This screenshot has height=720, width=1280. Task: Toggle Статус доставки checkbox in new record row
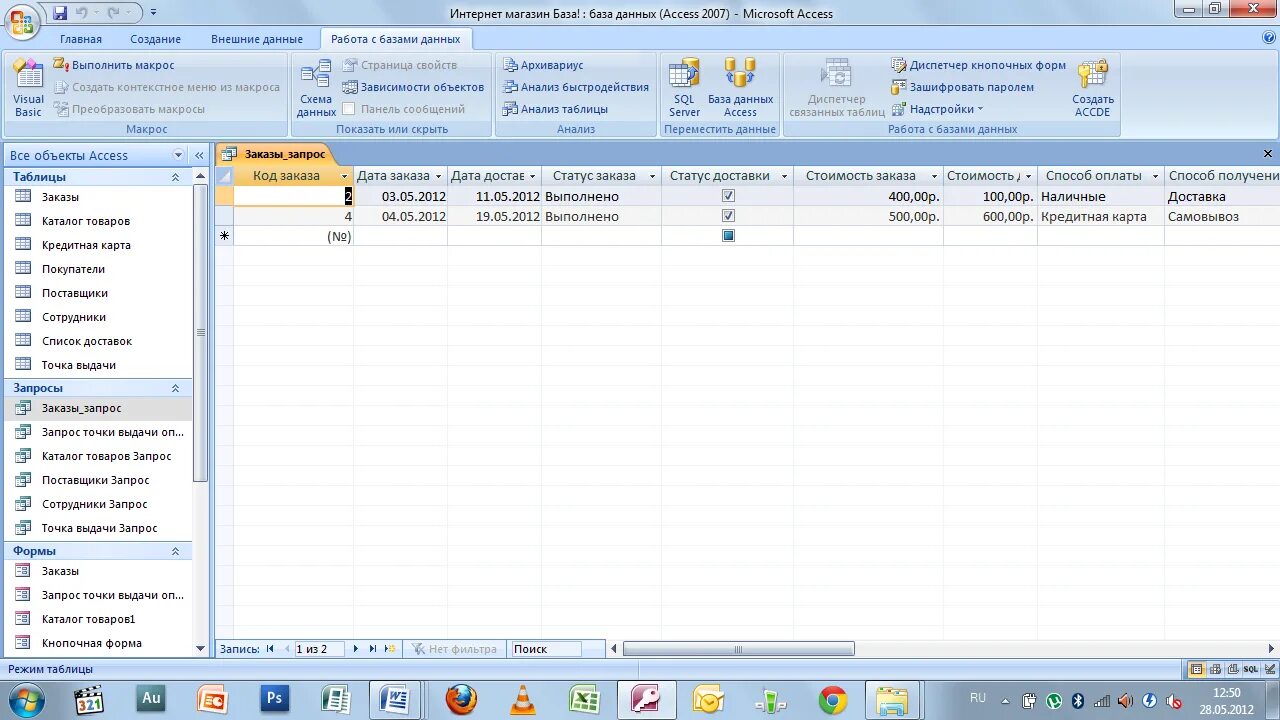click(728, 236)
